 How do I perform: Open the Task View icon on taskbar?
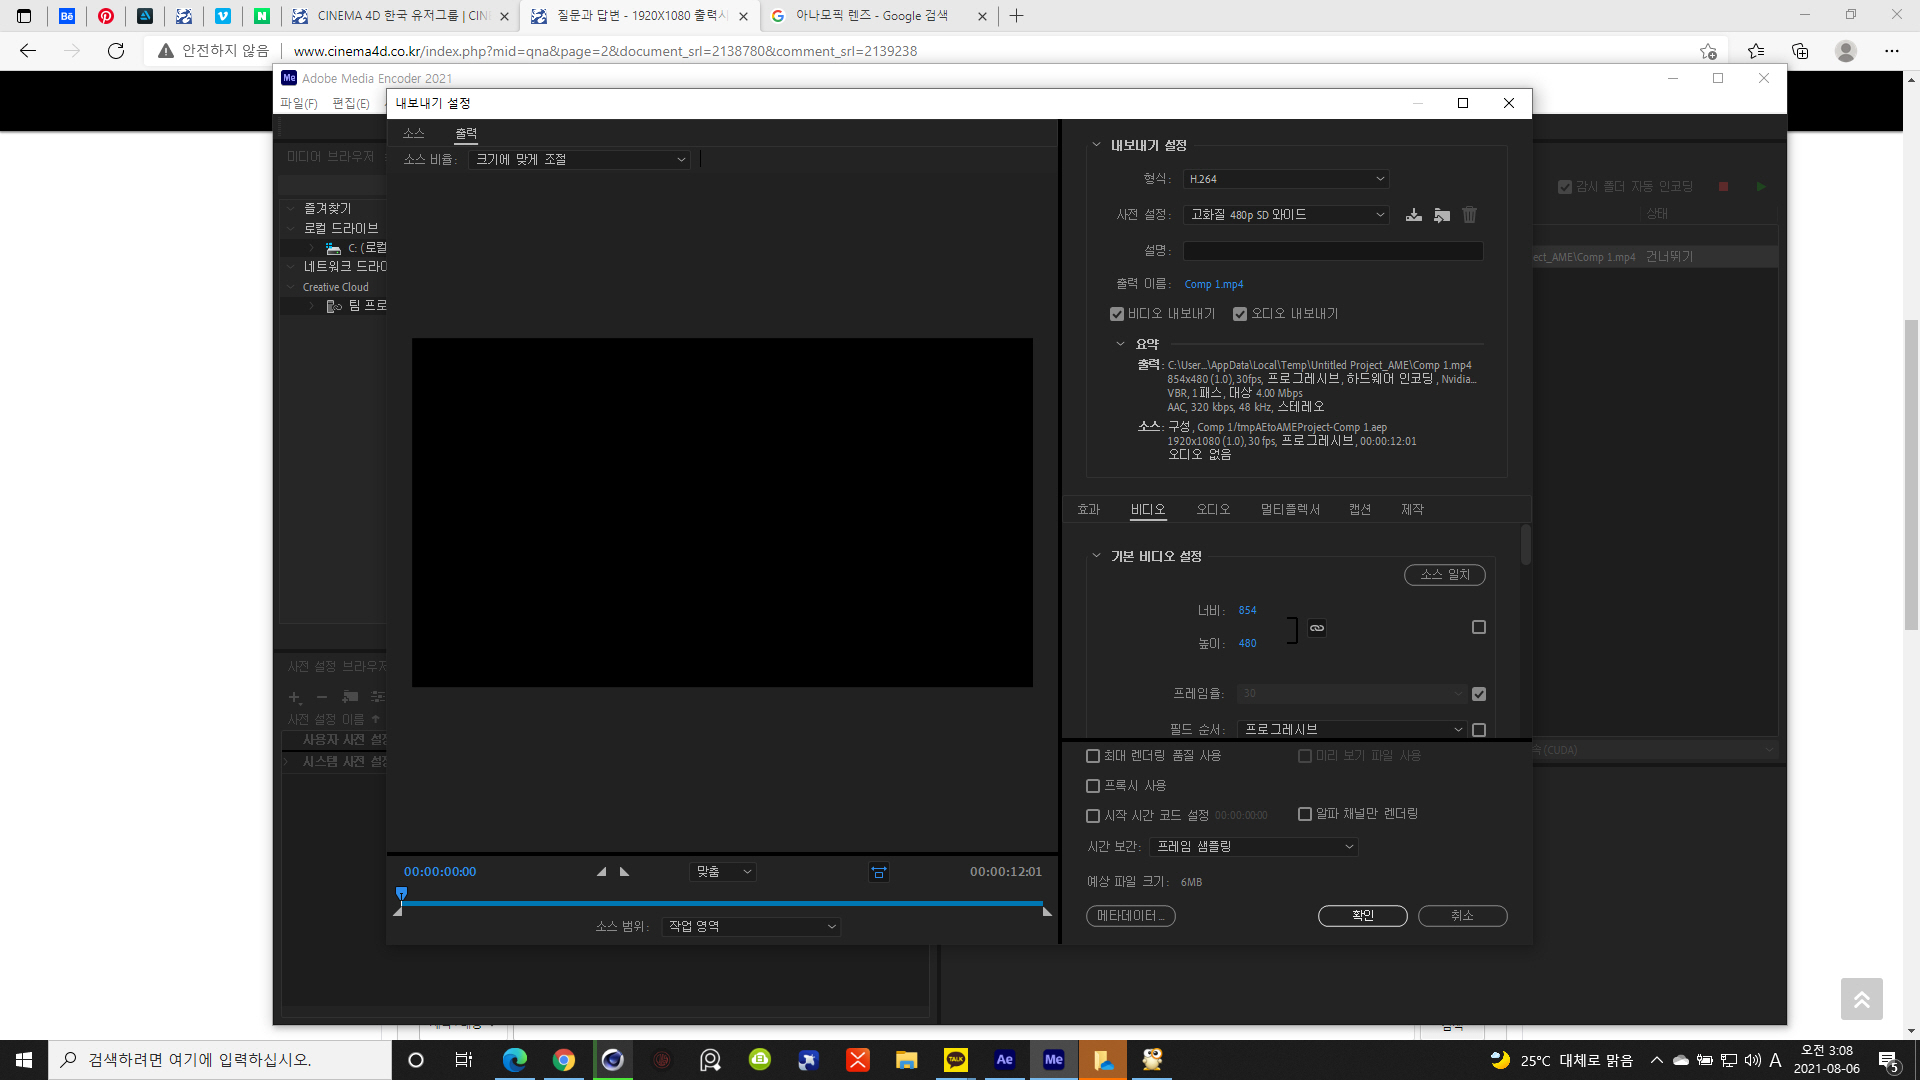(x=464, y=1060)
